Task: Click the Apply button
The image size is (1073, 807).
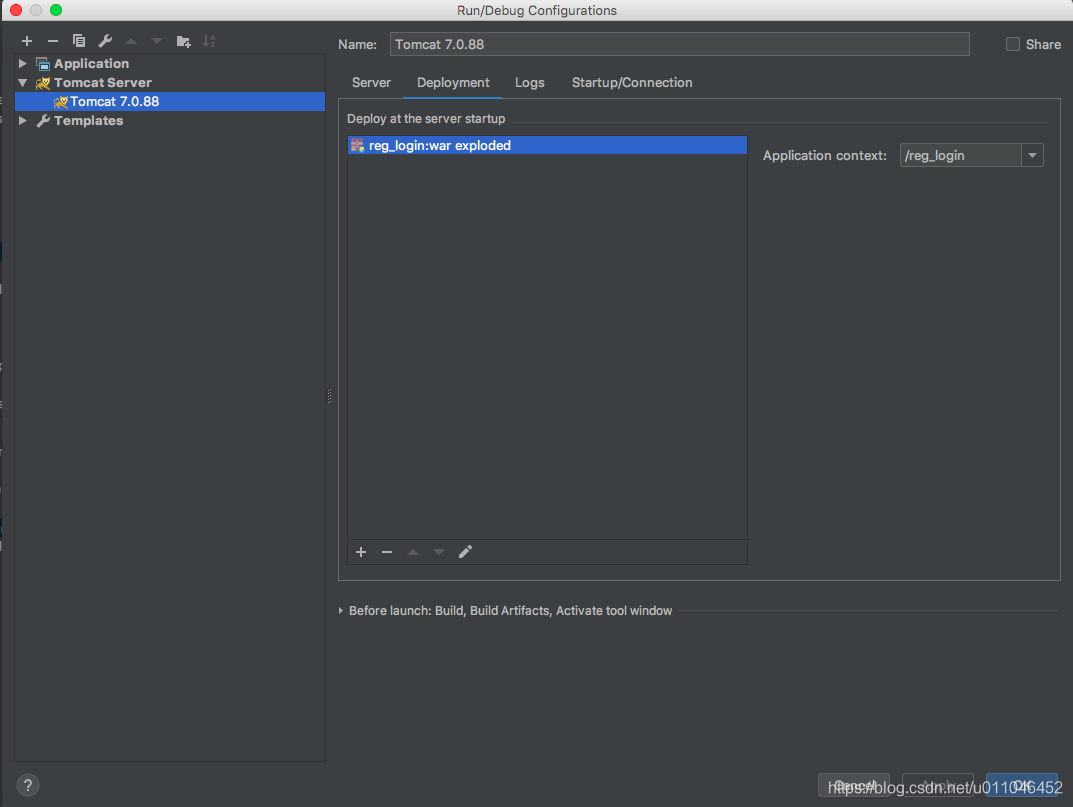Action: click(x=938, y=785)
